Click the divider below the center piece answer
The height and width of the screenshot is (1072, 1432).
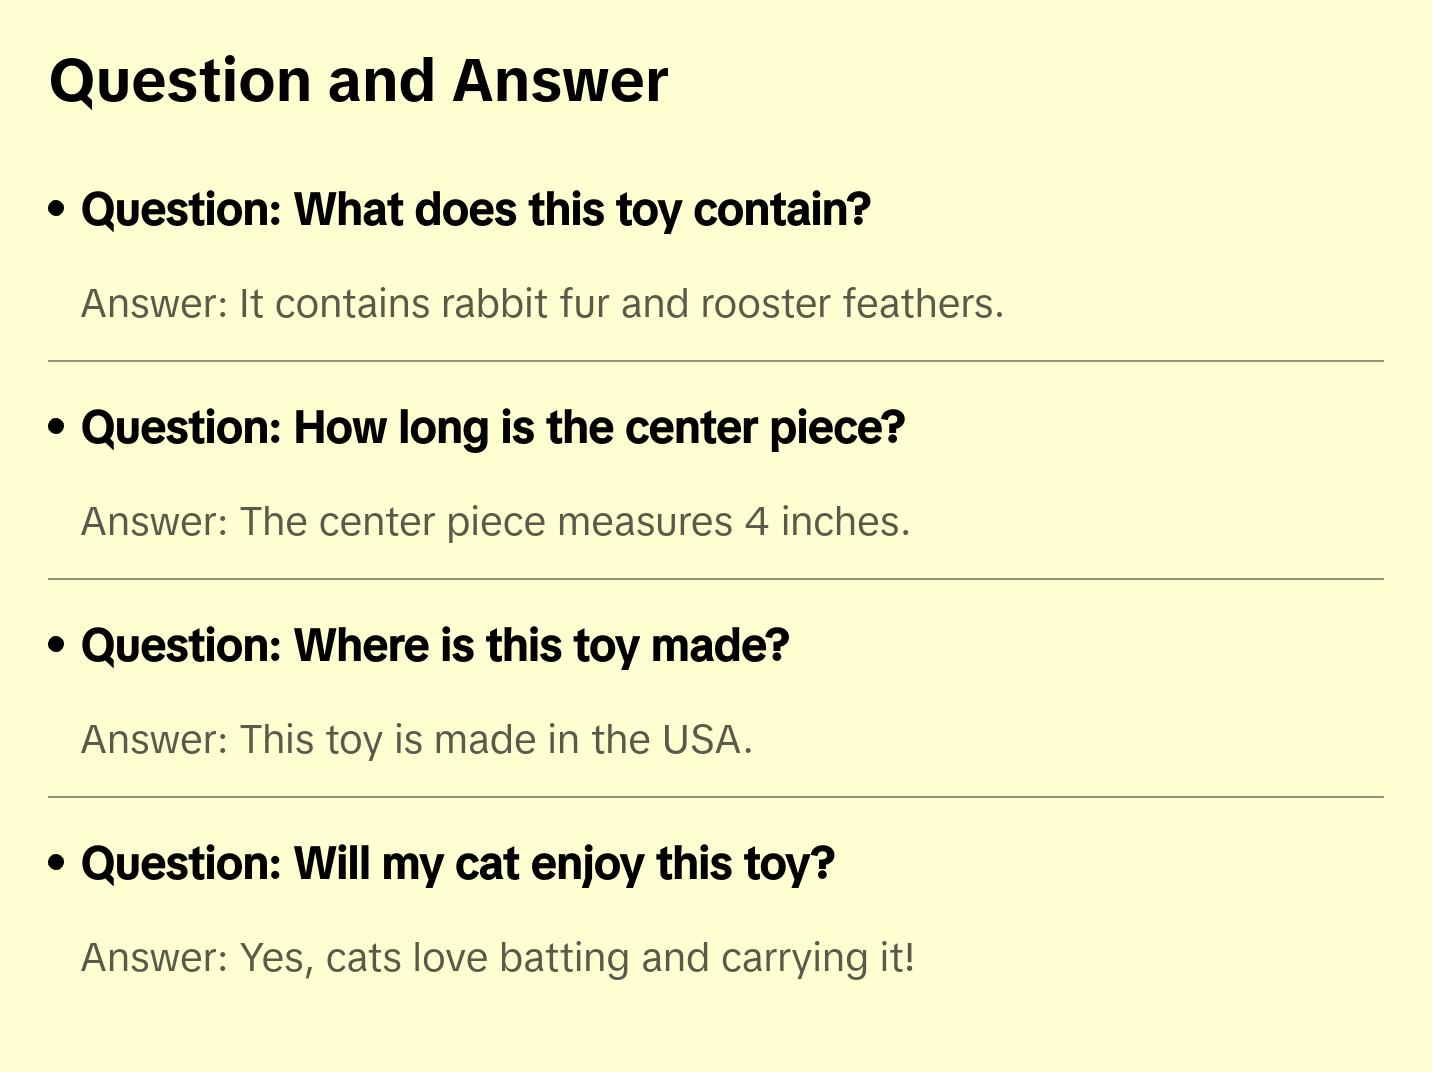click(716, 579)
